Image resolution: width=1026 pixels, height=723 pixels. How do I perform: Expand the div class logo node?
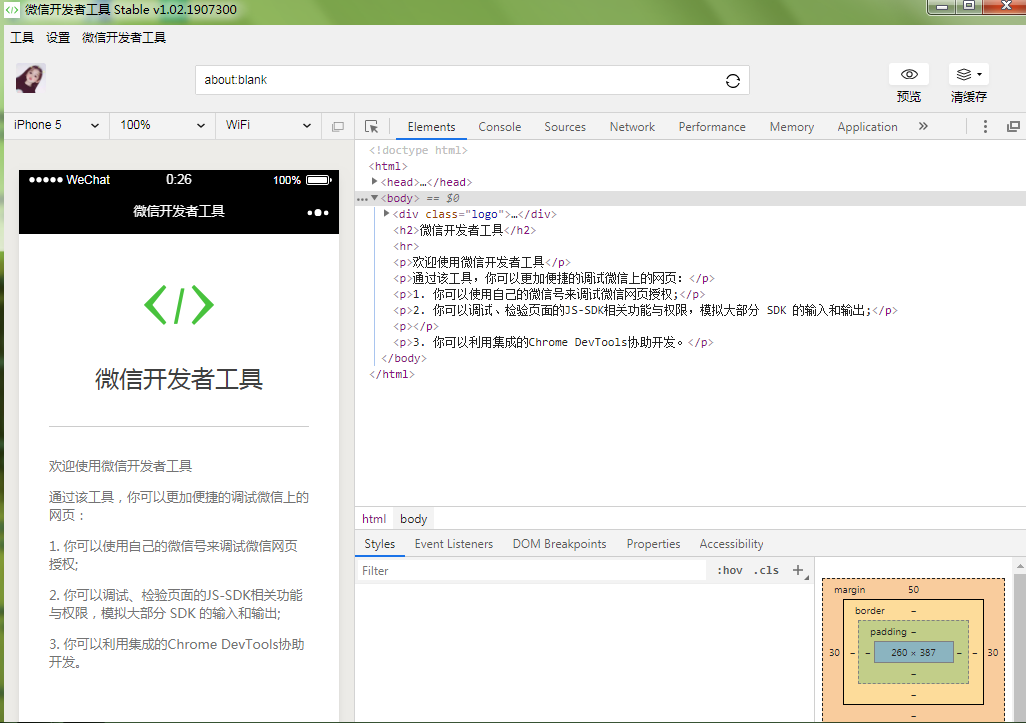(386, 213)
